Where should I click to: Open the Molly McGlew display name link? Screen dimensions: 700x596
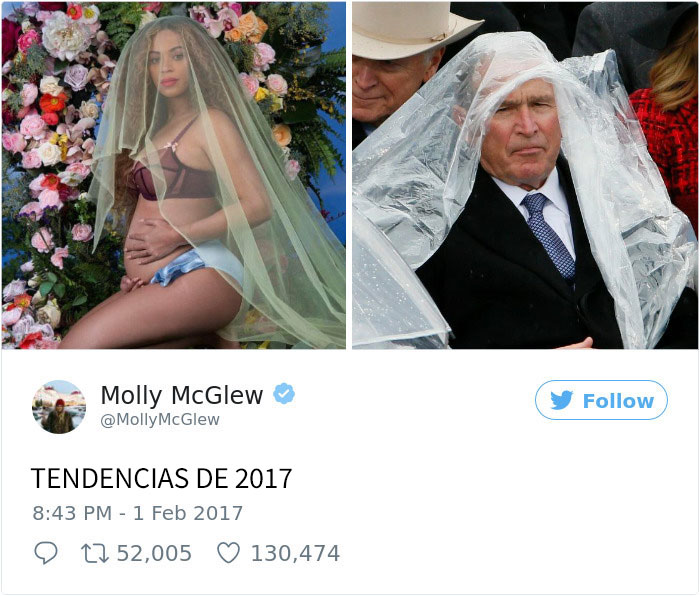182,395
